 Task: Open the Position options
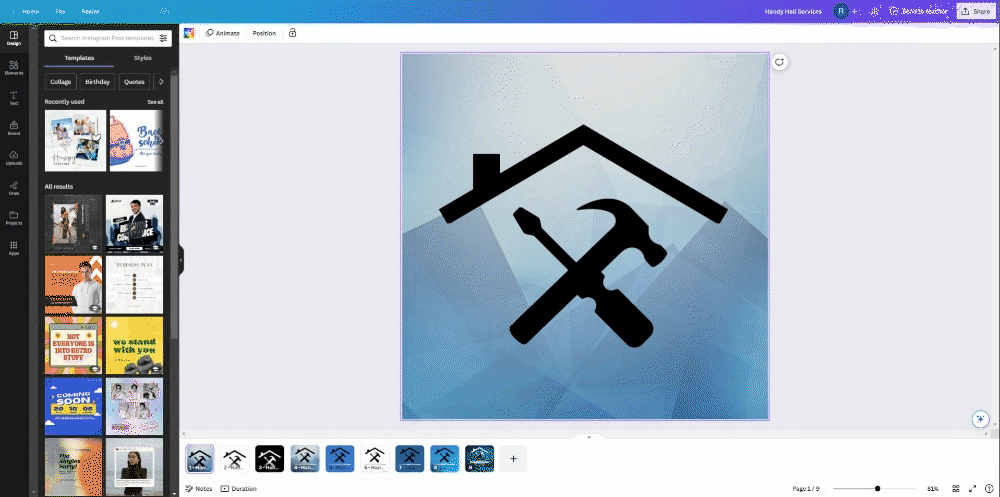pos(264,33)
